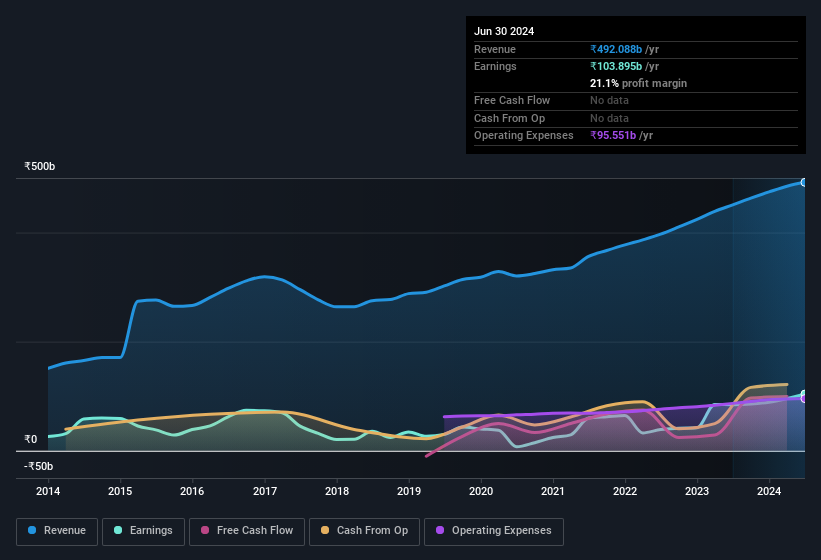This screenshot has width=821, height=560.
Task: Select the 2024 x-axis year label
Action: (x=769, y=491)
